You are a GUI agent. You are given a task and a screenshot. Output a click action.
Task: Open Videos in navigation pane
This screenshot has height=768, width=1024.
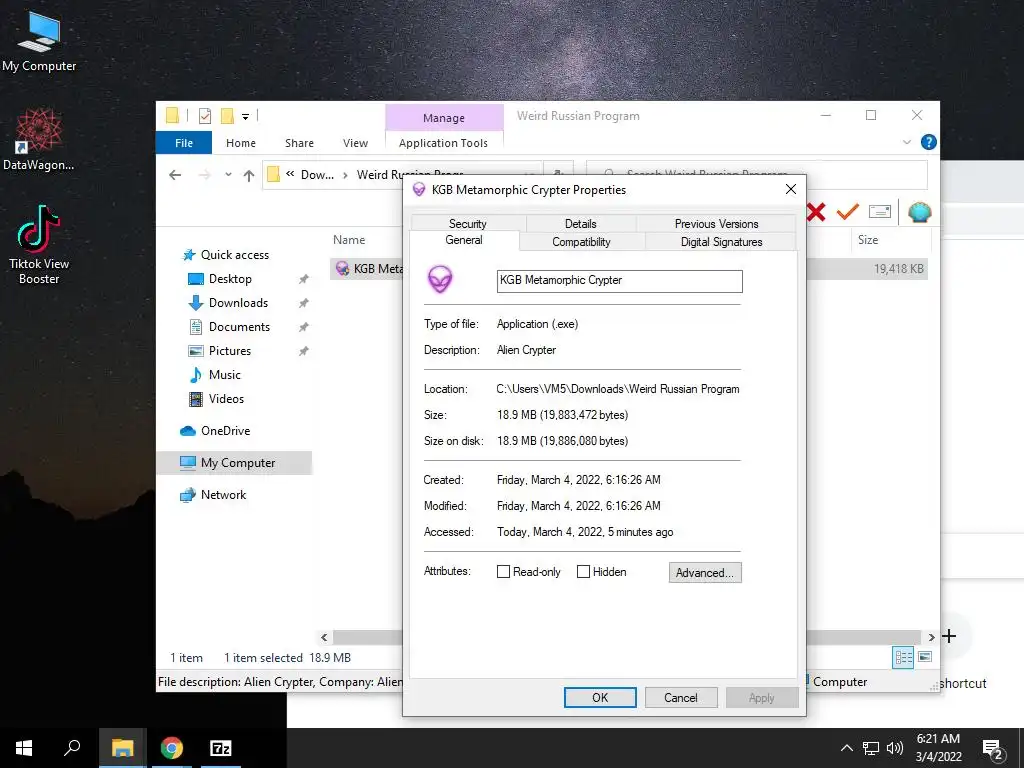point(226,399)
